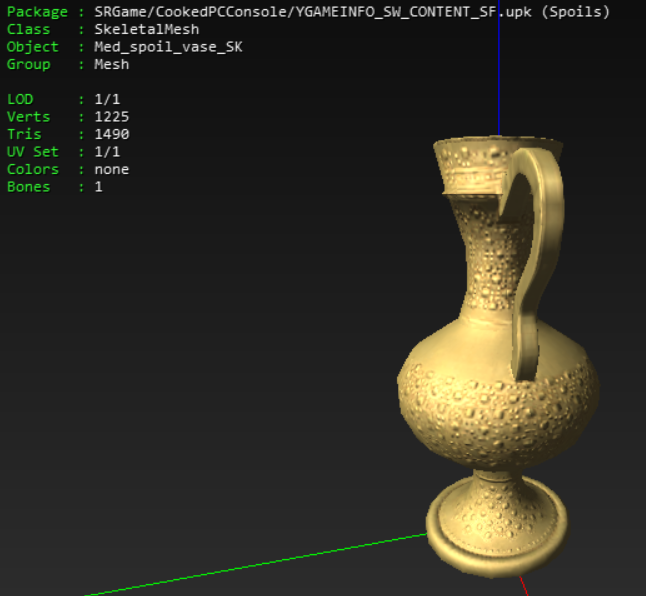
Task: Select the Tris count 1490
Action: [112, 134]
